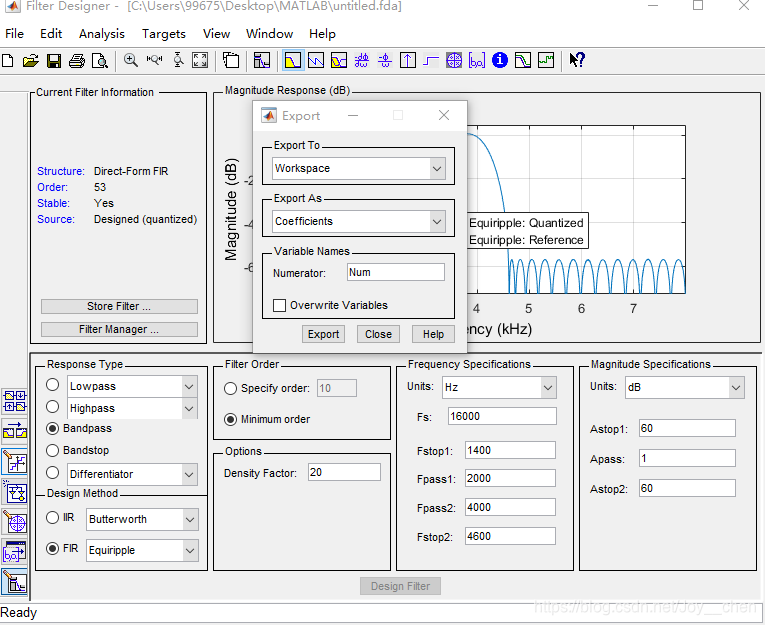
Task: Select the FIR design method radio
Action: coord(53,548)
